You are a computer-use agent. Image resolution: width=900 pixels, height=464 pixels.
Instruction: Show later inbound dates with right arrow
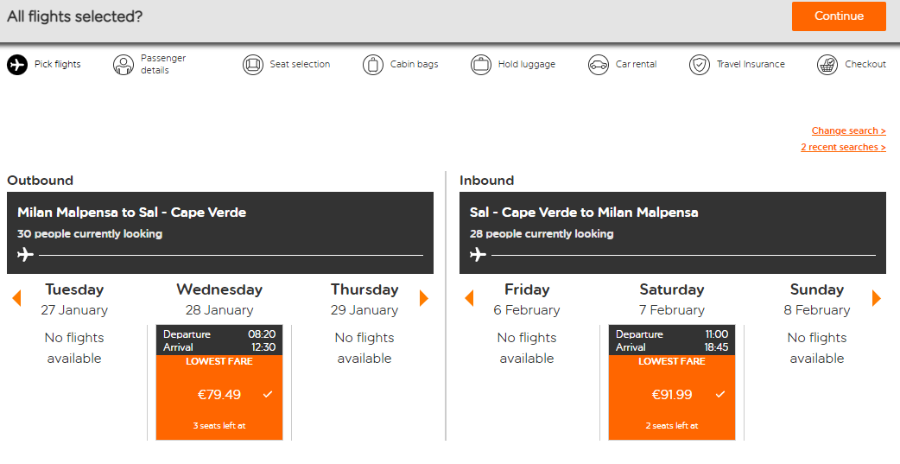876,298
